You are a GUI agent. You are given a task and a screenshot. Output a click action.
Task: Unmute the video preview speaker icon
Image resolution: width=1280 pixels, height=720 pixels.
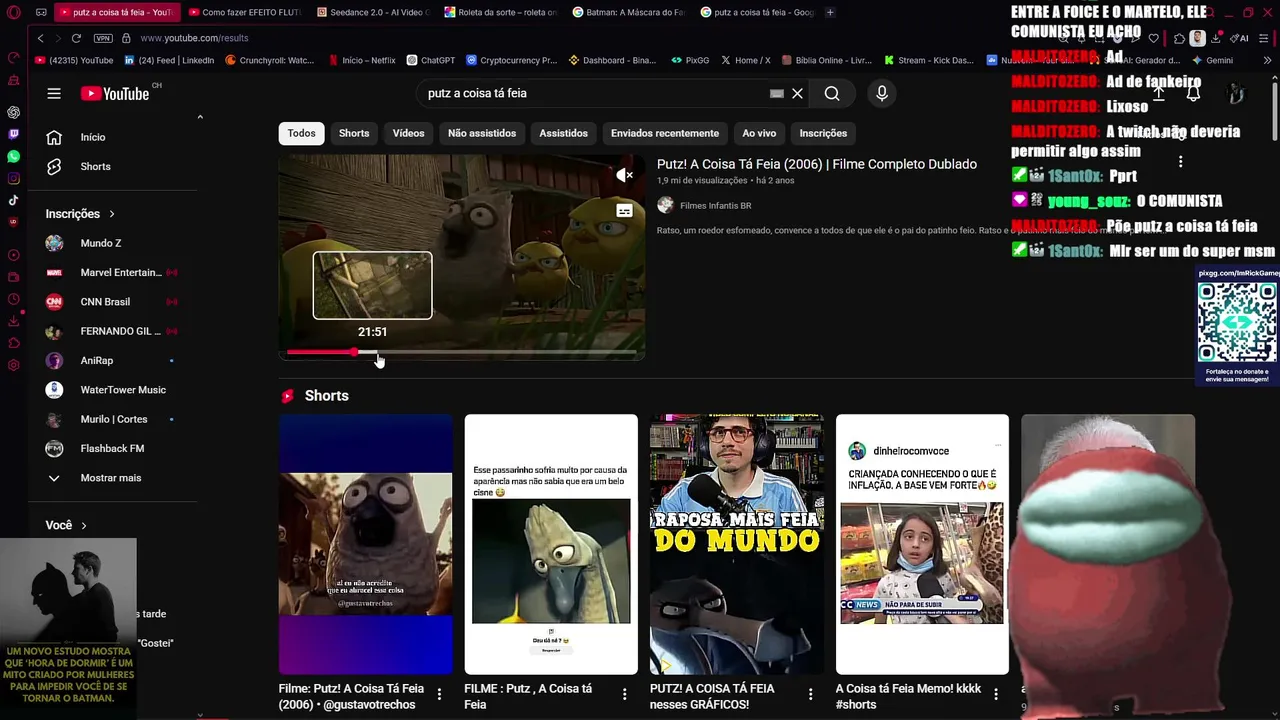click(624, 175)
